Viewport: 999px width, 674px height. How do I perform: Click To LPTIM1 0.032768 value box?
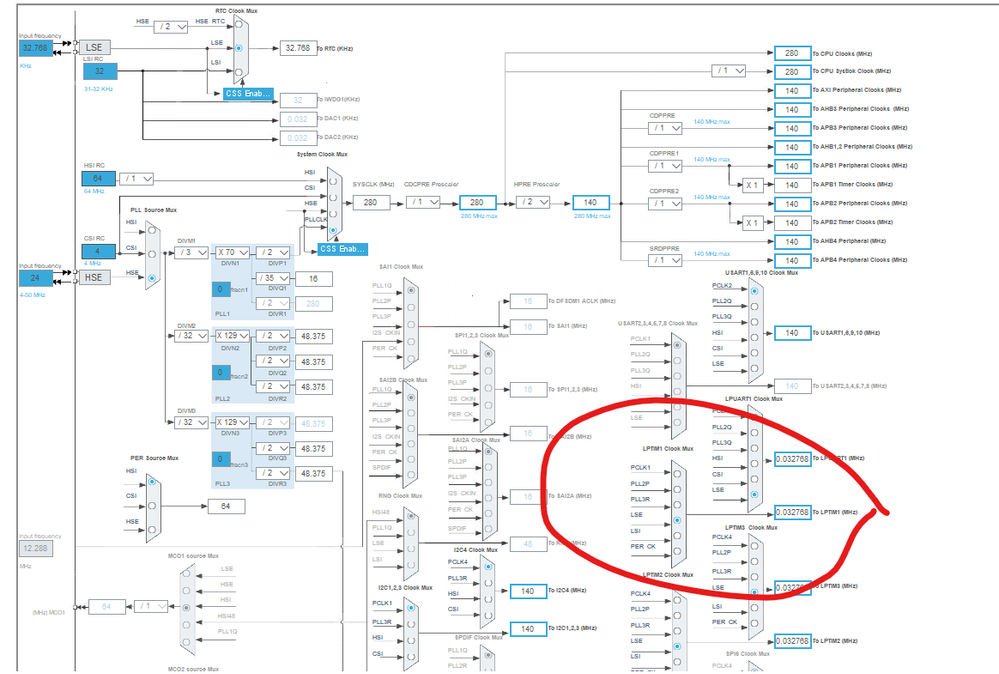coord(793,512)
